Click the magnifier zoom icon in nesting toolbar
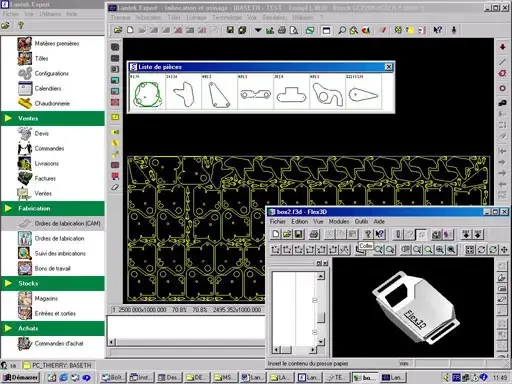The image size is (512, 384). [342, 30]
